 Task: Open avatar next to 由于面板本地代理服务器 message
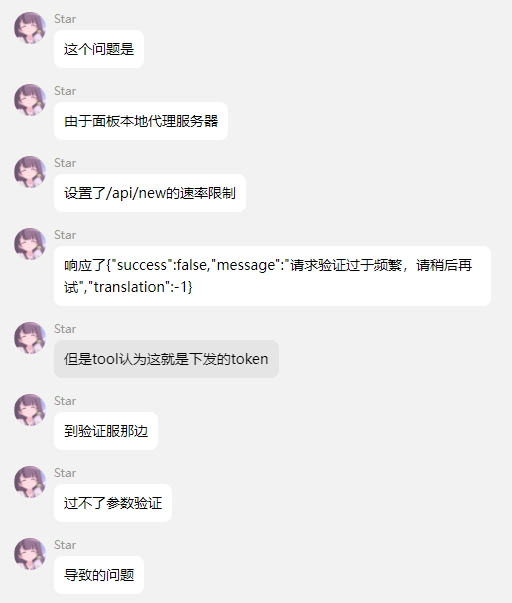point(30,100)
